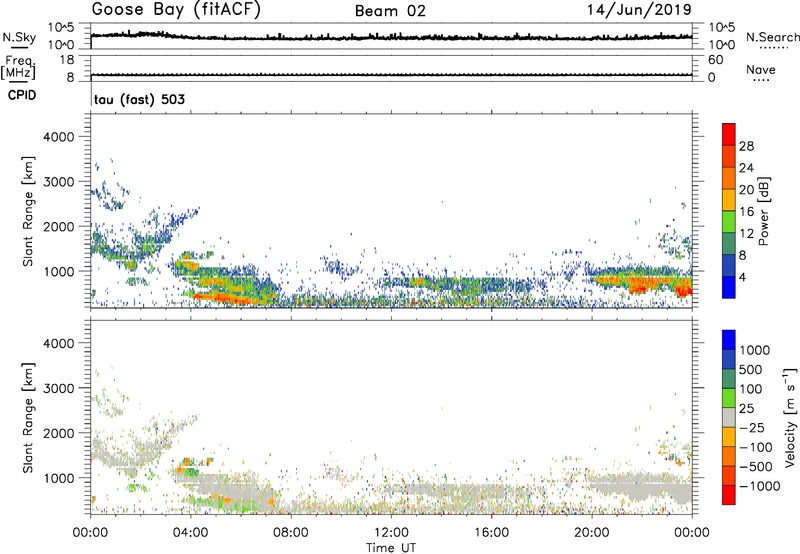Click the dotted line sample under Nave

point(761,81)
